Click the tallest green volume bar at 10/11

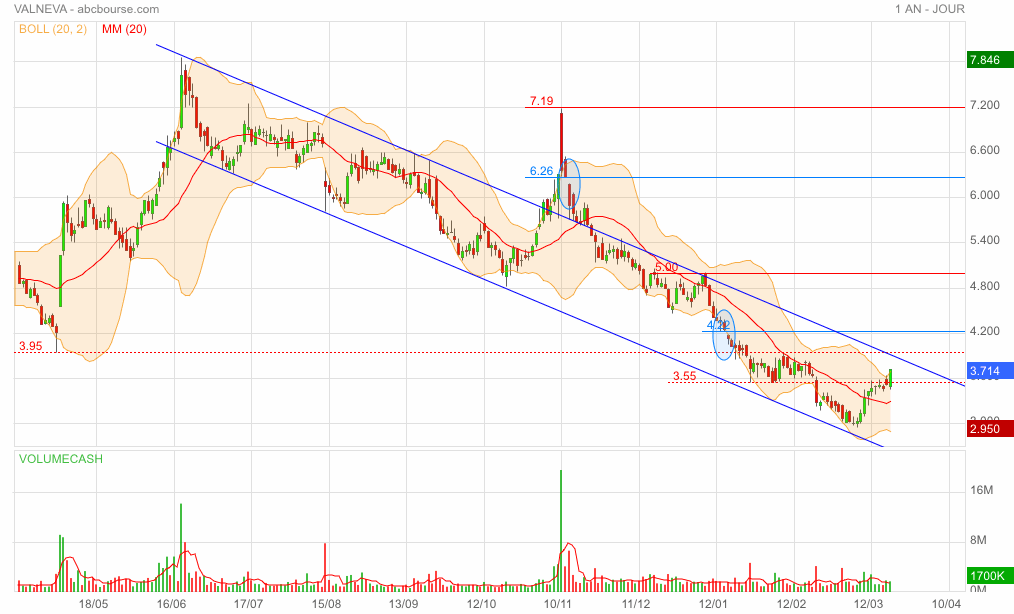561,531
